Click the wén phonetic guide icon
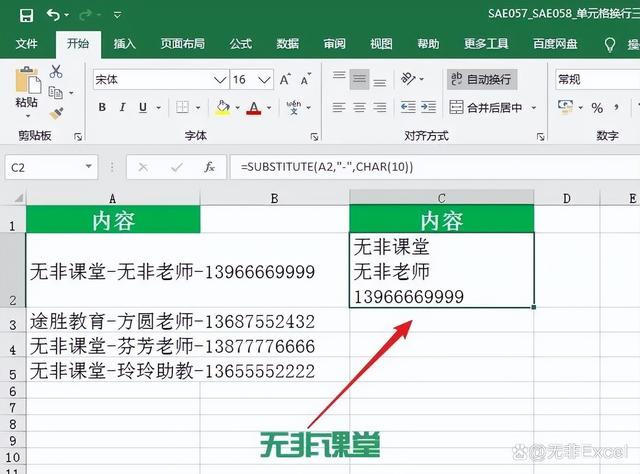Viewport: 640px width, 474px height. point(293,107)
